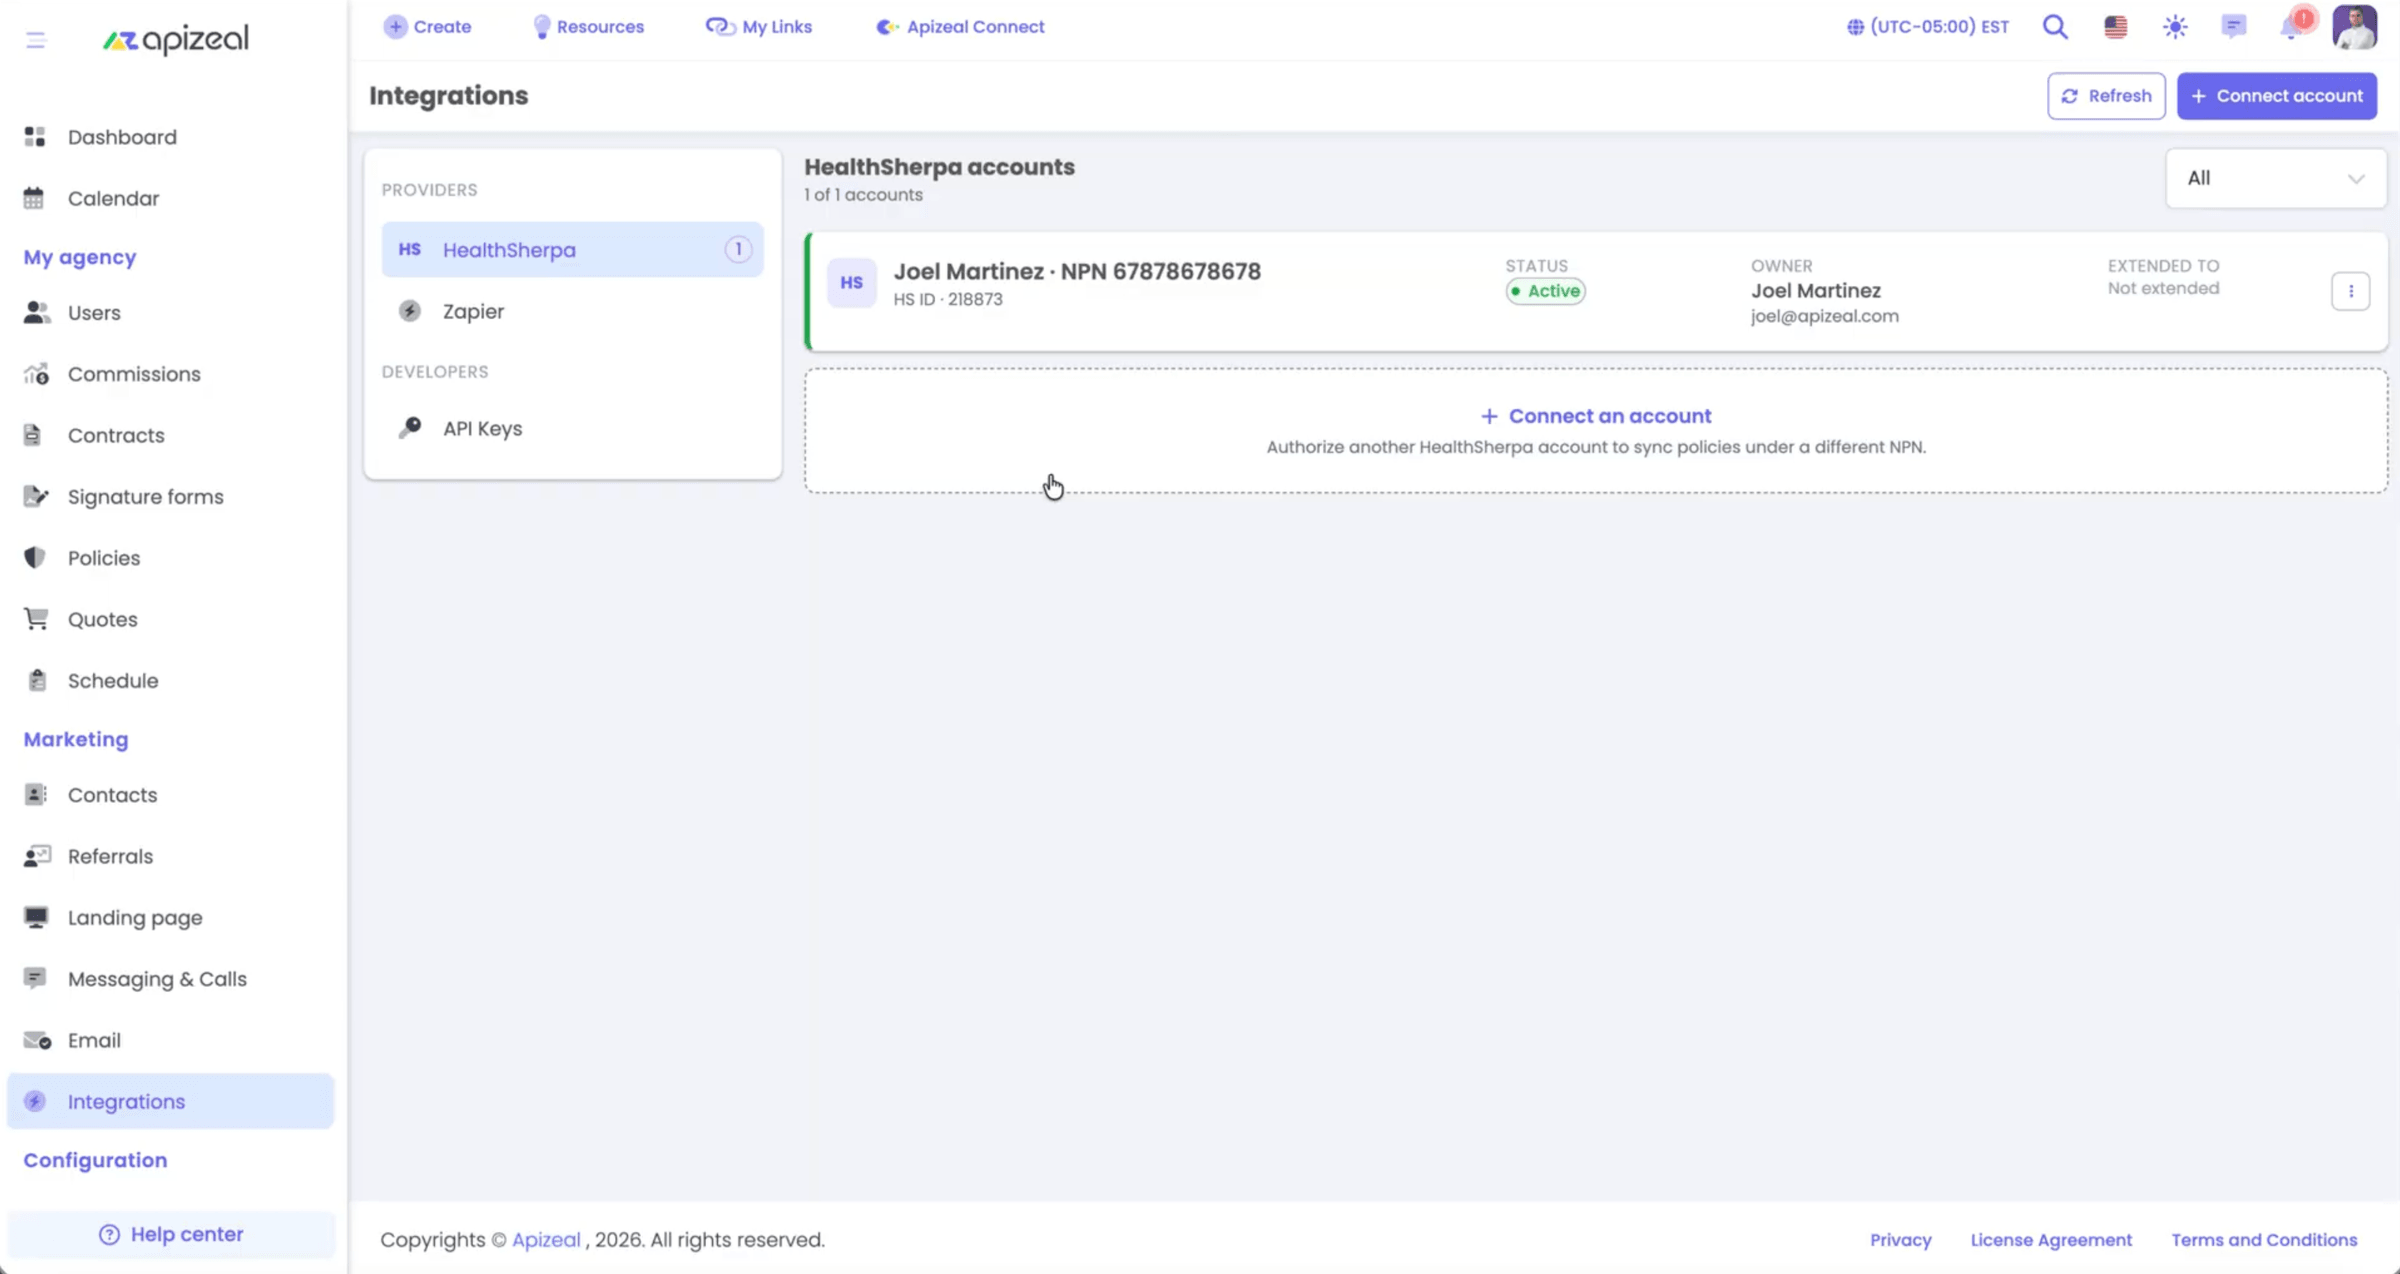2400x1274 pixels.
Task: Click the Calendar sidebar icon
Action: [35, 198]
